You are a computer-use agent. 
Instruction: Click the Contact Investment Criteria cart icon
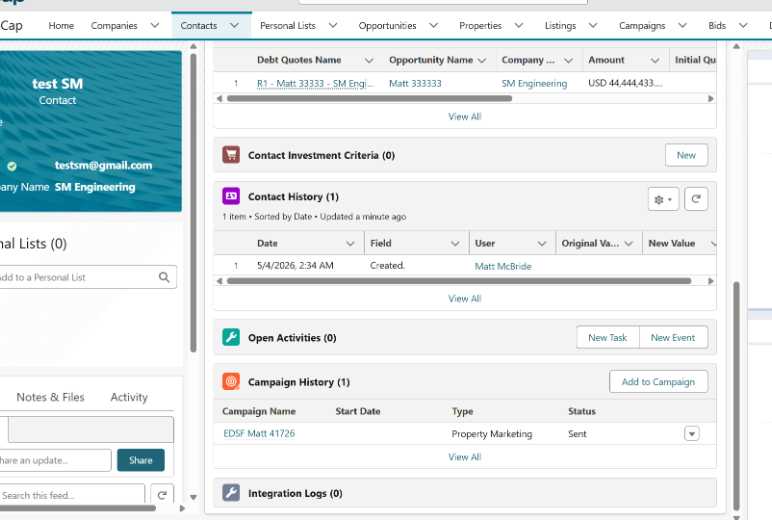[x=231, y=155]
